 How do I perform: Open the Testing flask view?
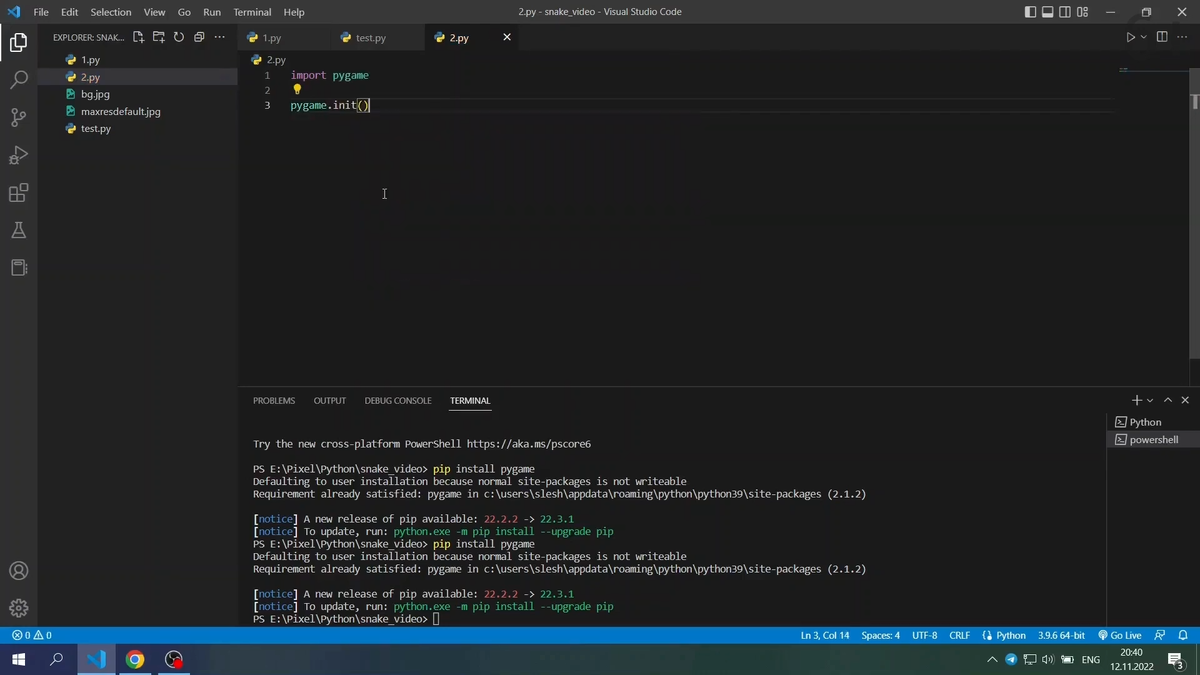pos(18,230)
